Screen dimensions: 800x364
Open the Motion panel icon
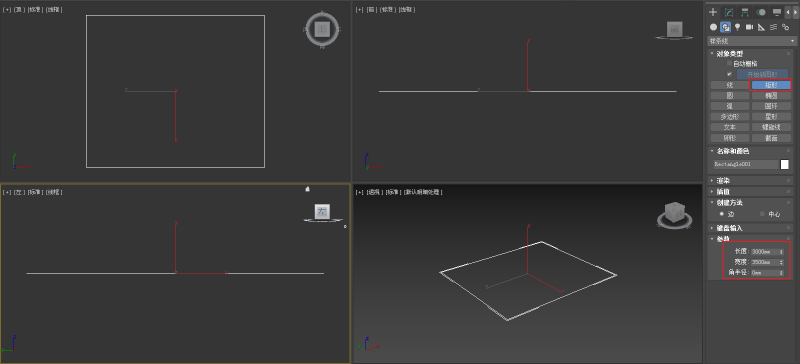click(x=761, y=12)
